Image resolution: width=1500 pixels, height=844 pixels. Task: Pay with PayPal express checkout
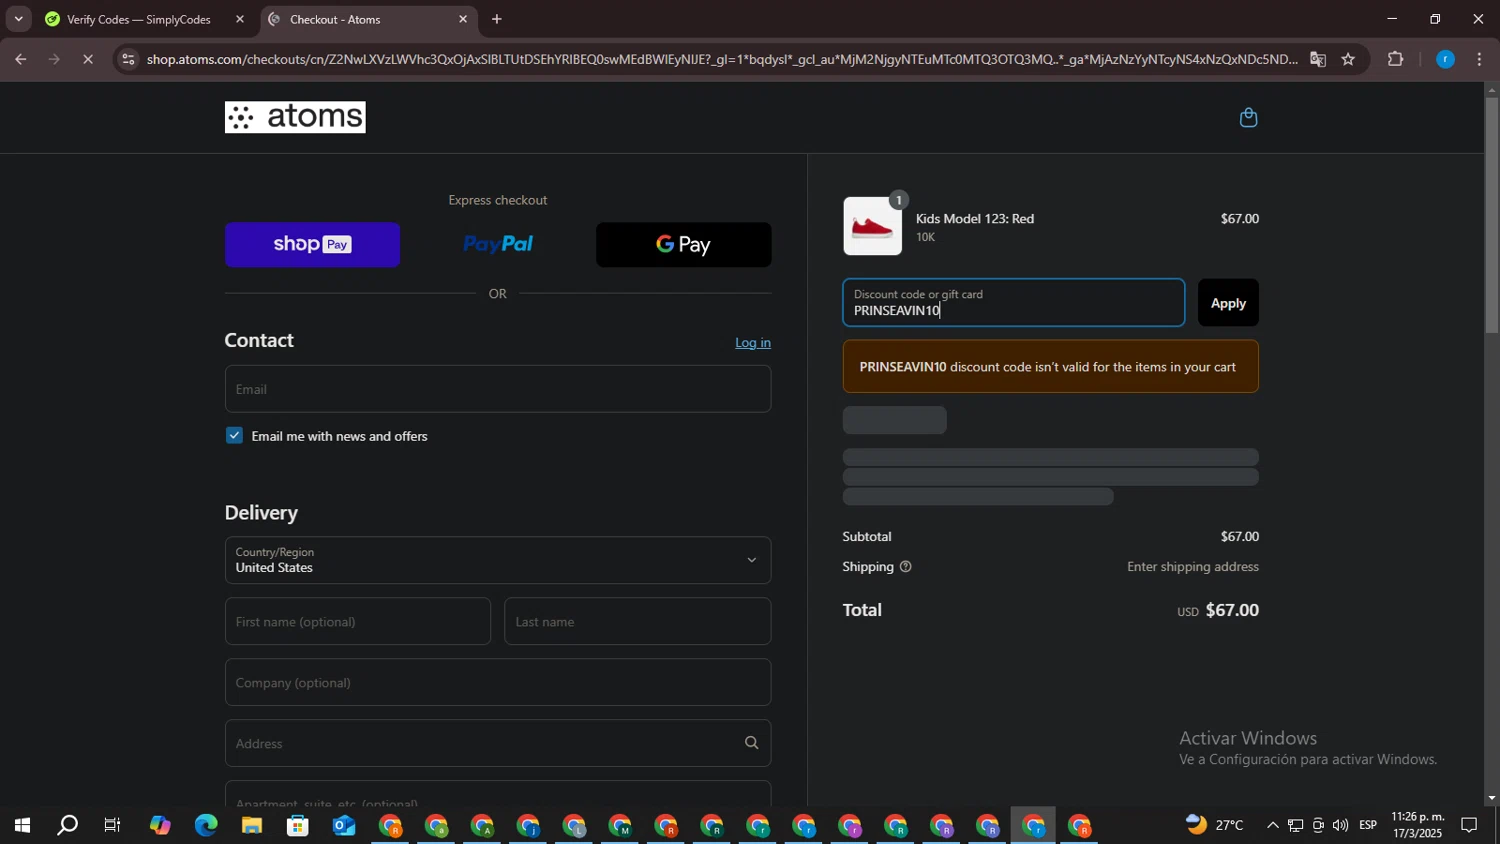[x=498, y=245]
